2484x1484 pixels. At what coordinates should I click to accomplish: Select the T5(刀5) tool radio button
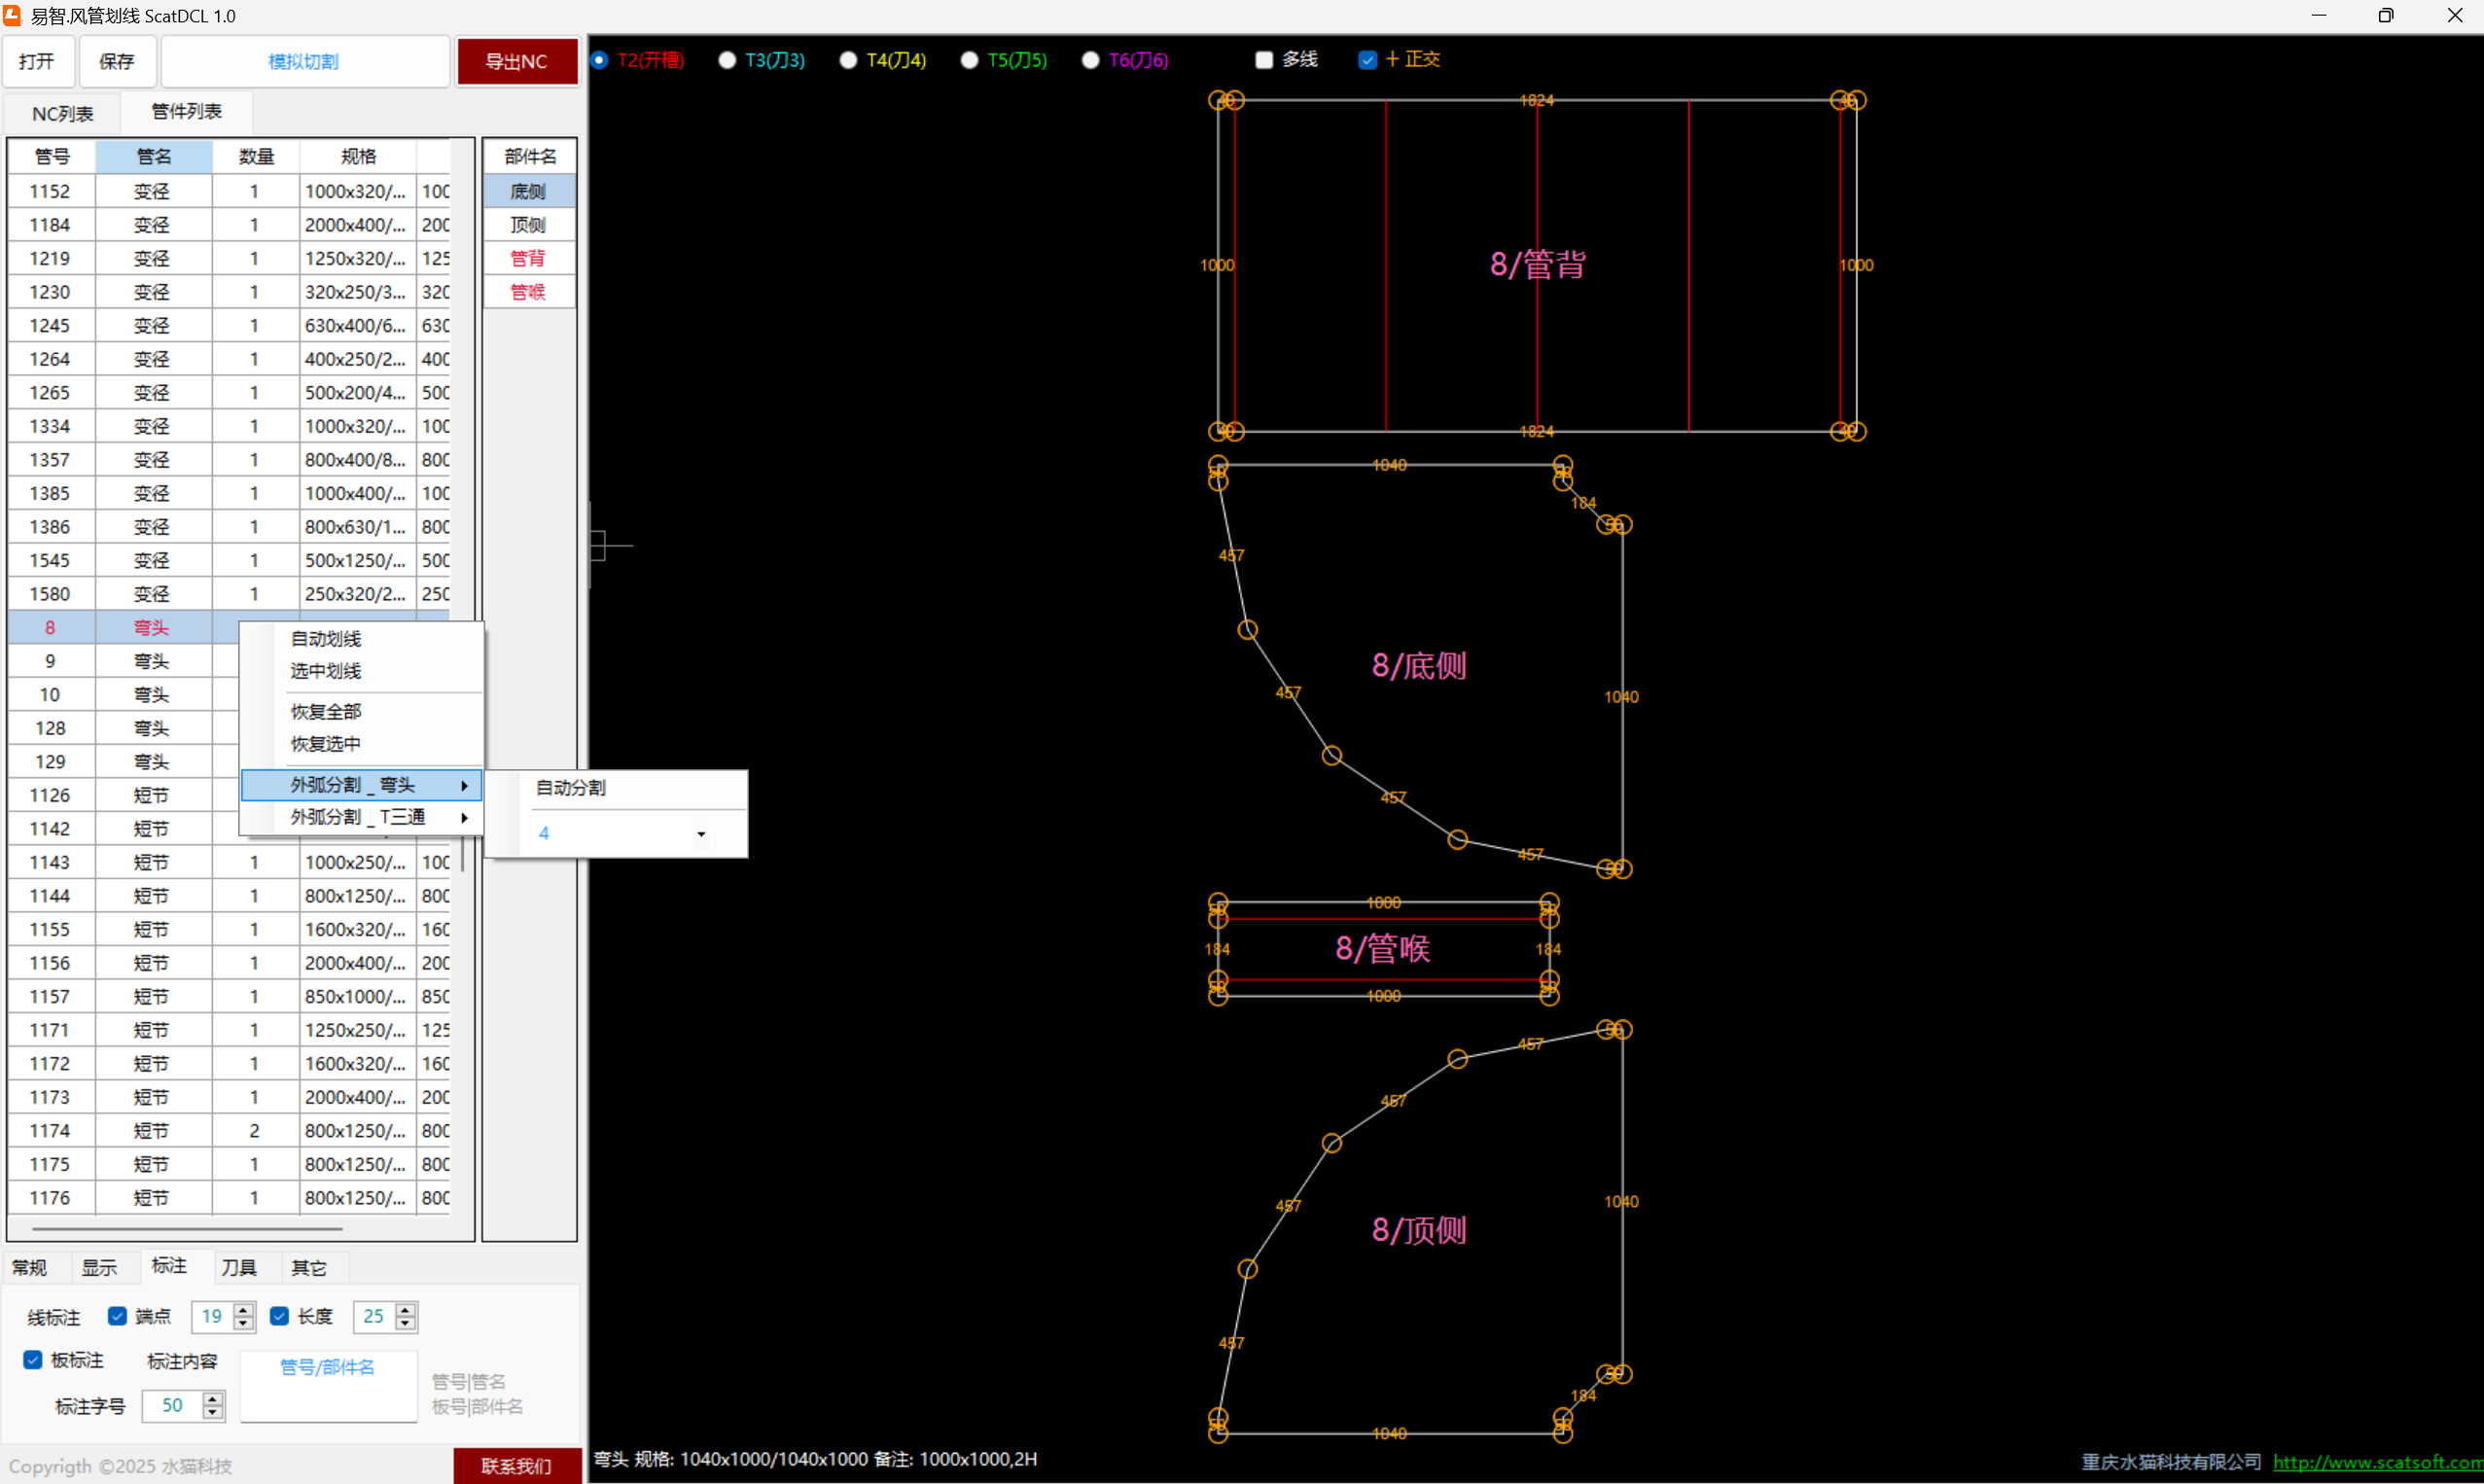coord(969,60)
